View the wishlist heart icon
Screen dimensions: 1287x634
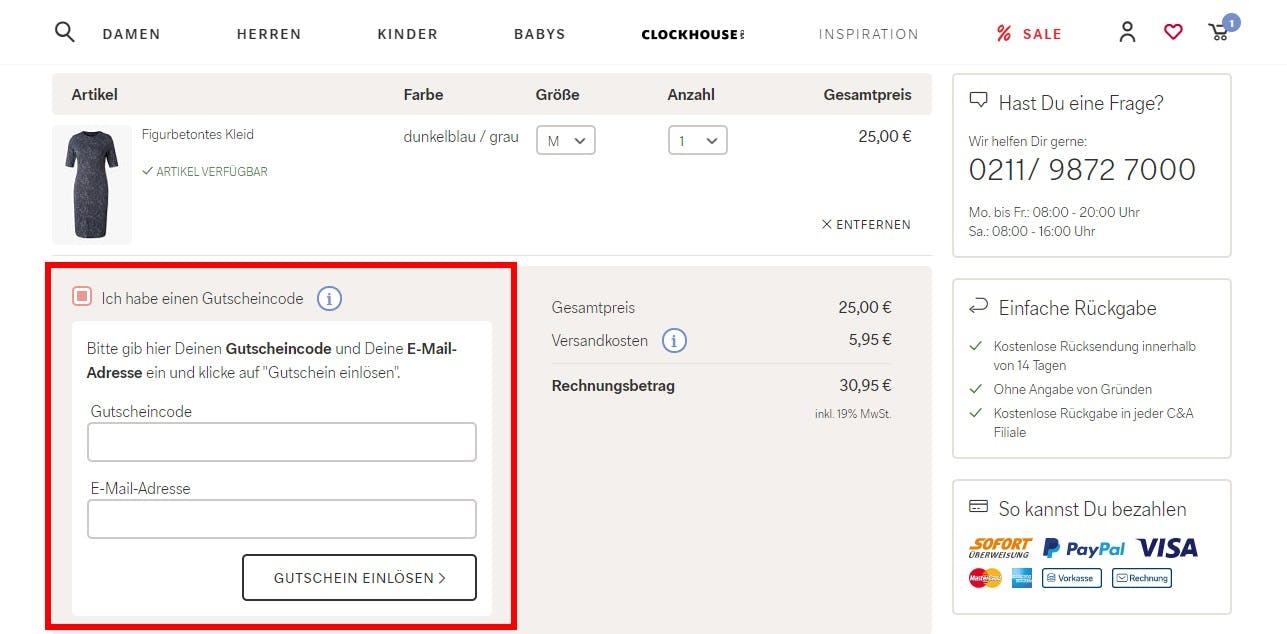pyautogui.click(x=1173, y=32)
